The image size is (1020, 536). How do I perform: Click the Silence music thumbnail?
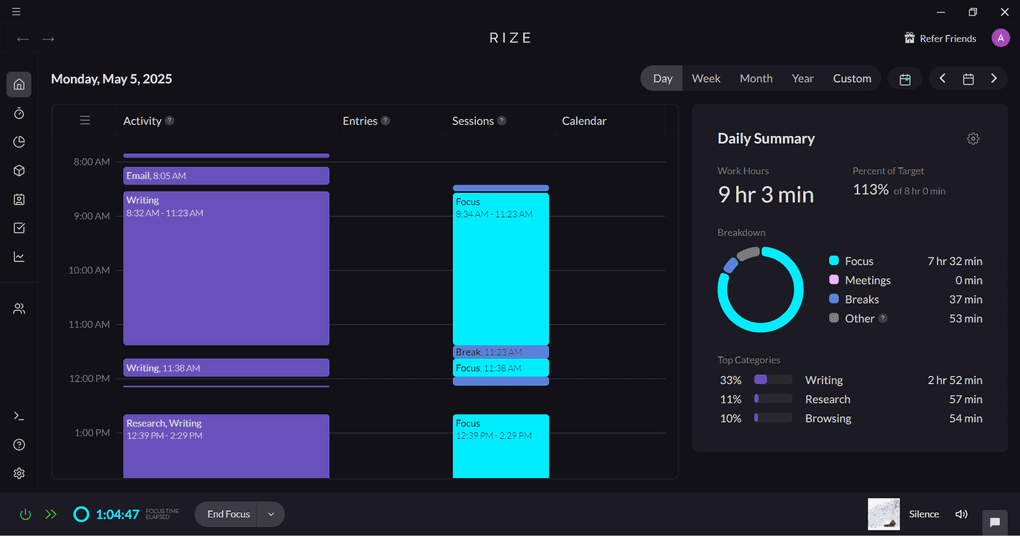(884, 515)
